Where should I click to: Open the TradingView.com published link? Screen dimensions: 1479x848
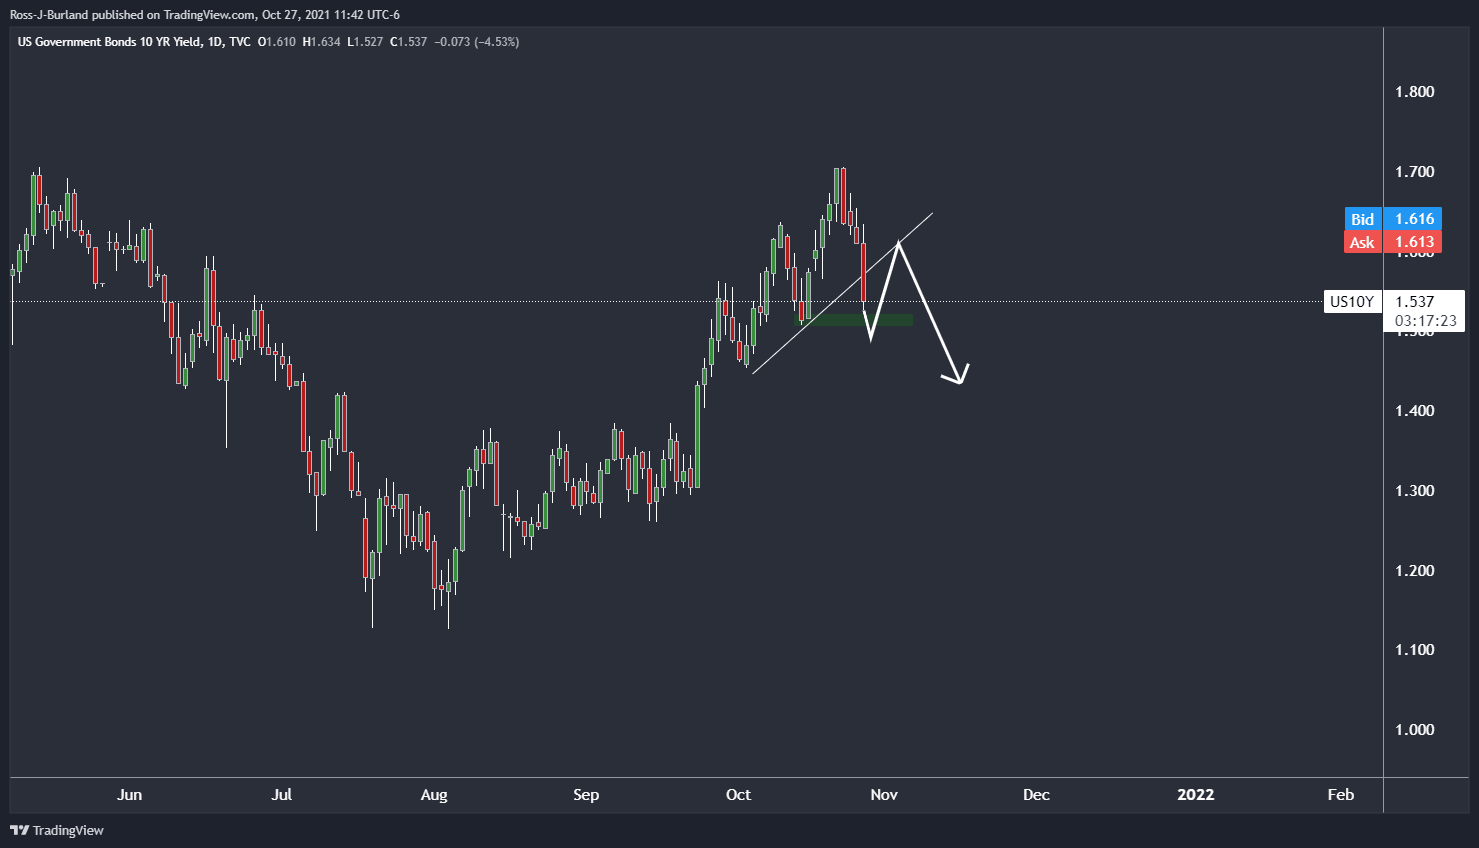(208, 15)
